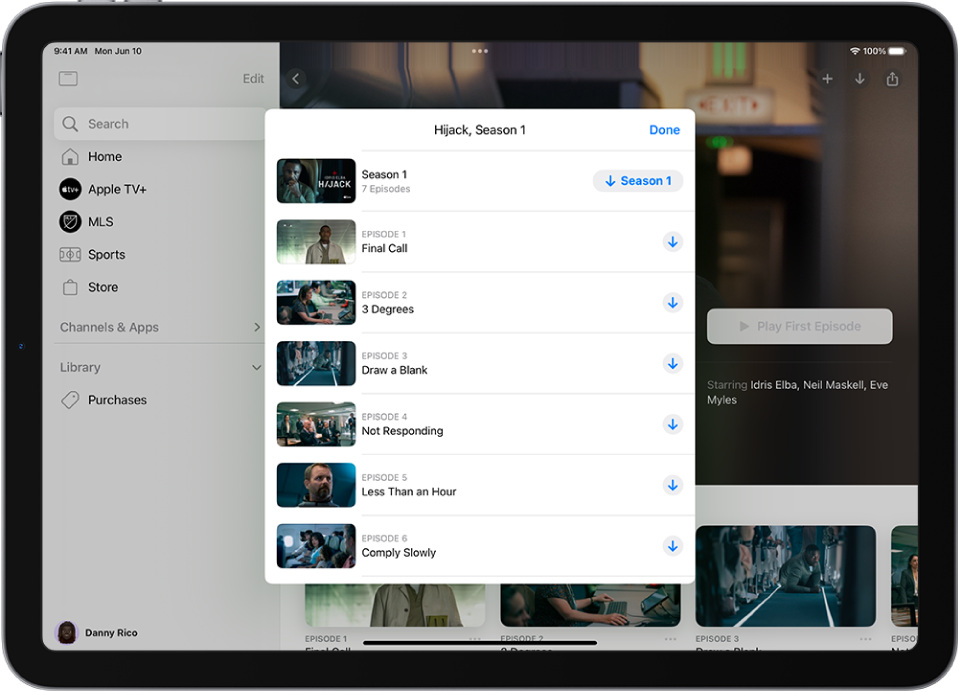This screenshot has width=958, height=692.
Task: Open the Store section
Action: click(x=103, y=287)
